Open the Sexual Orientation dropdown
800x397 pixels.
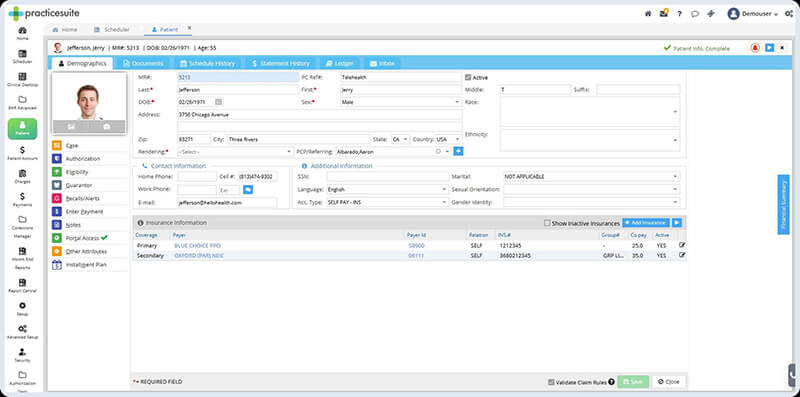point(591,189)
